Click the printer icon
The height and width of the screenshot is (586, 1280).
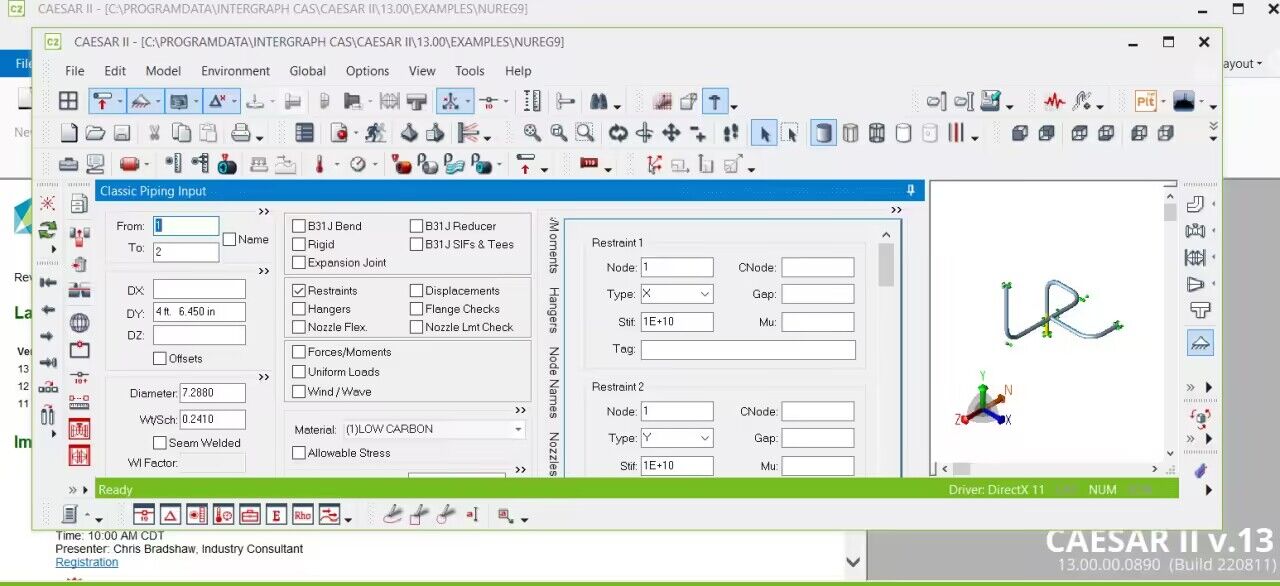tap(241, 133)
